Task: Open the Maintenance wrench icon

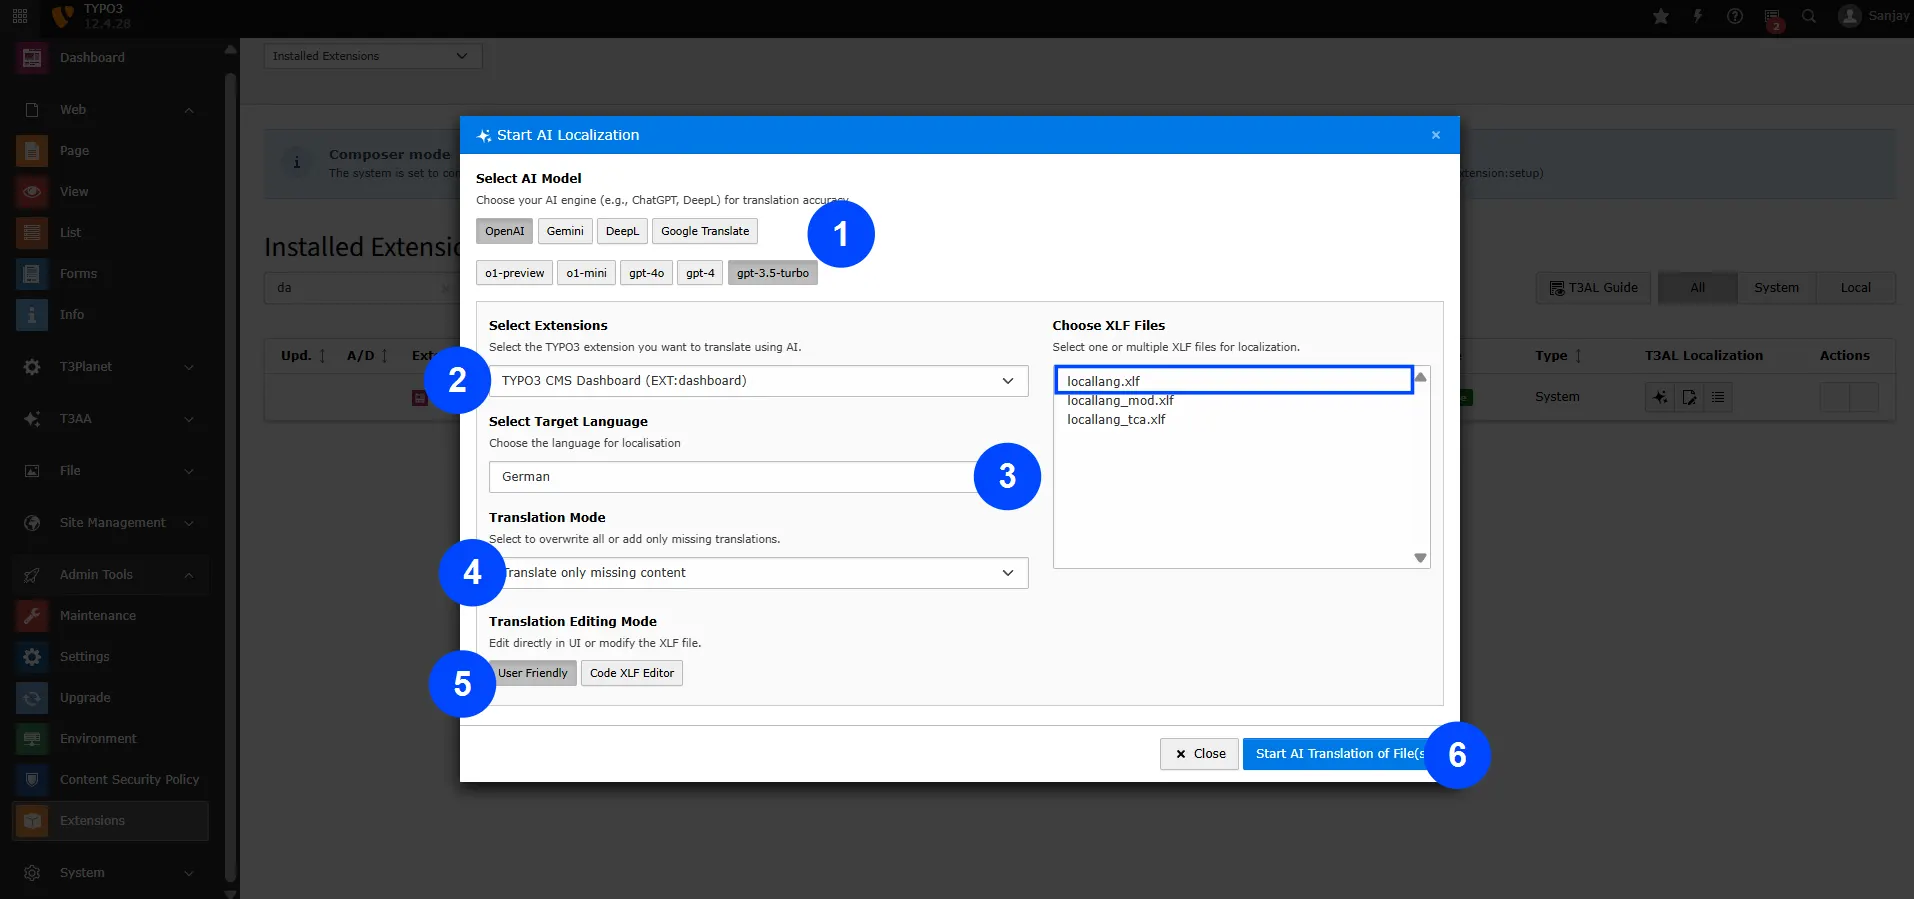Action: pos(32,616)
